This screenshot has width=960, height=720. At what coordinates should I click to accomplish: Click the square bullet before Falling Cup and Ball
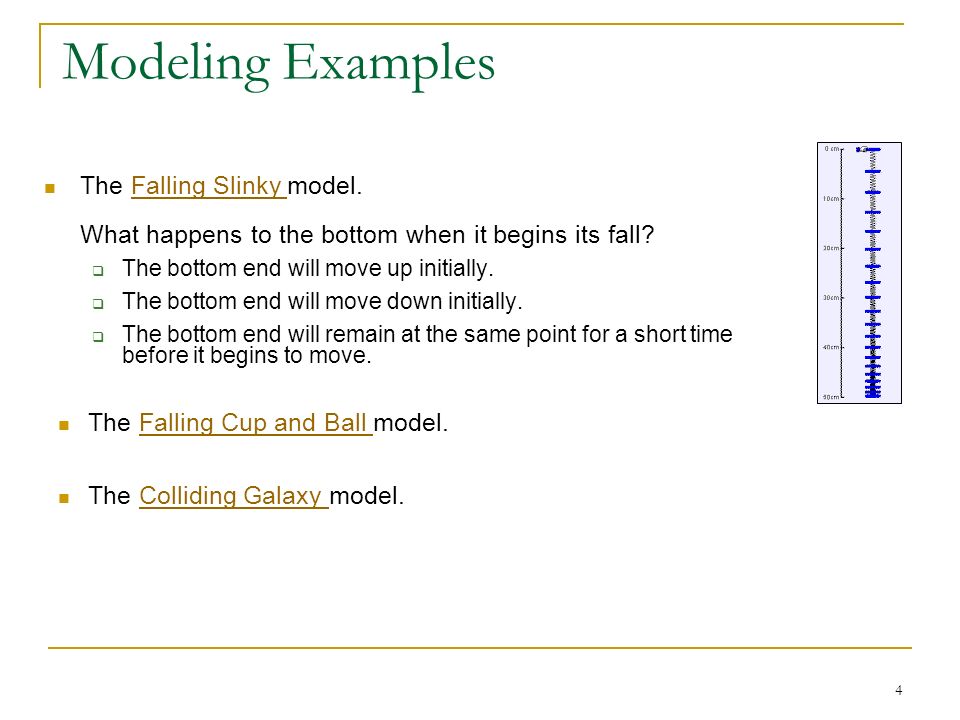[64, 425]
